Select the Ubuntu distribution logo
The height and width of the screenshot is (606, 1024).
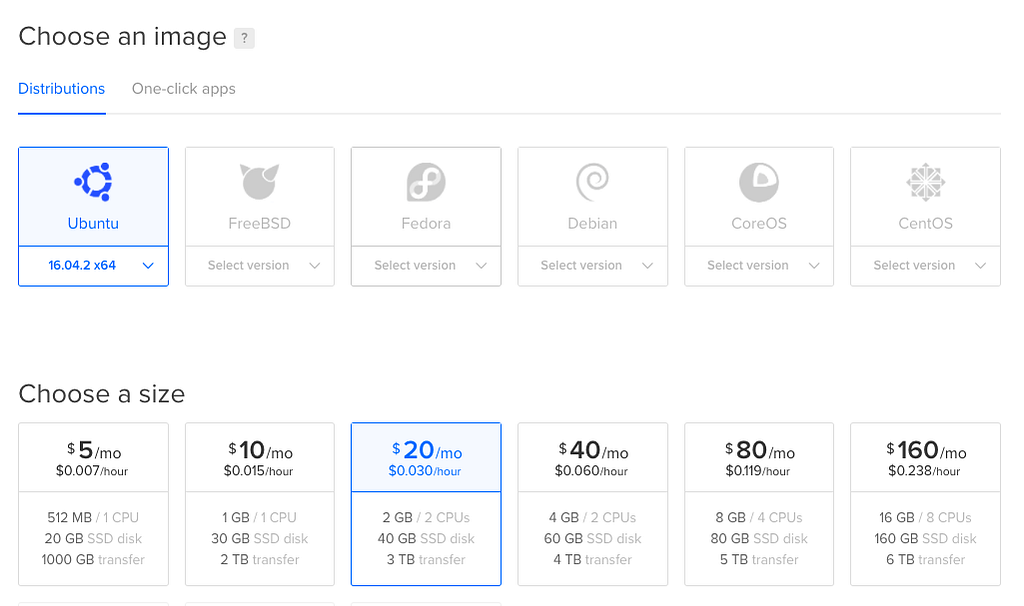[x=93, y=182]
